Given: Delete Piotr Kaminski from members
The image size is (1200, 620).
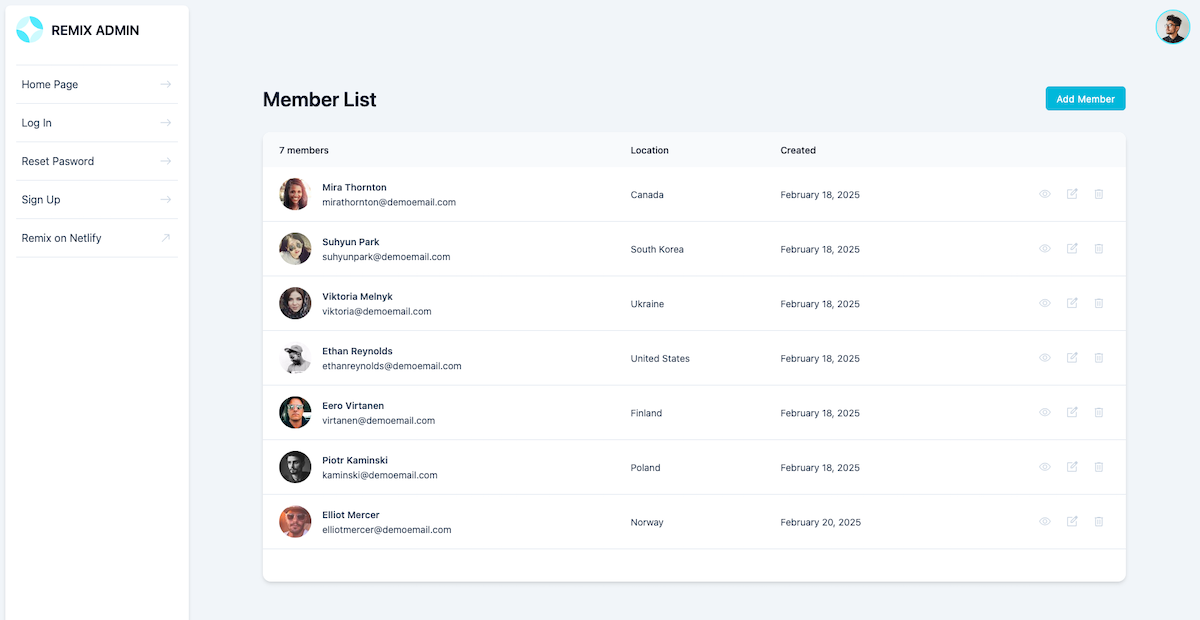Looking at the screenshot, I should (1099, 467).
